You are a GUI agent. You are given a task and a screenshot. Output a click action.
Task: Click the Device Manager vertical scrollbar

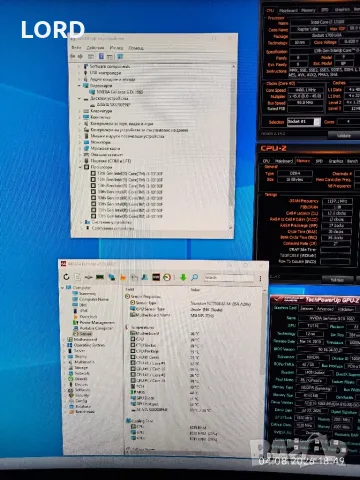231,147
